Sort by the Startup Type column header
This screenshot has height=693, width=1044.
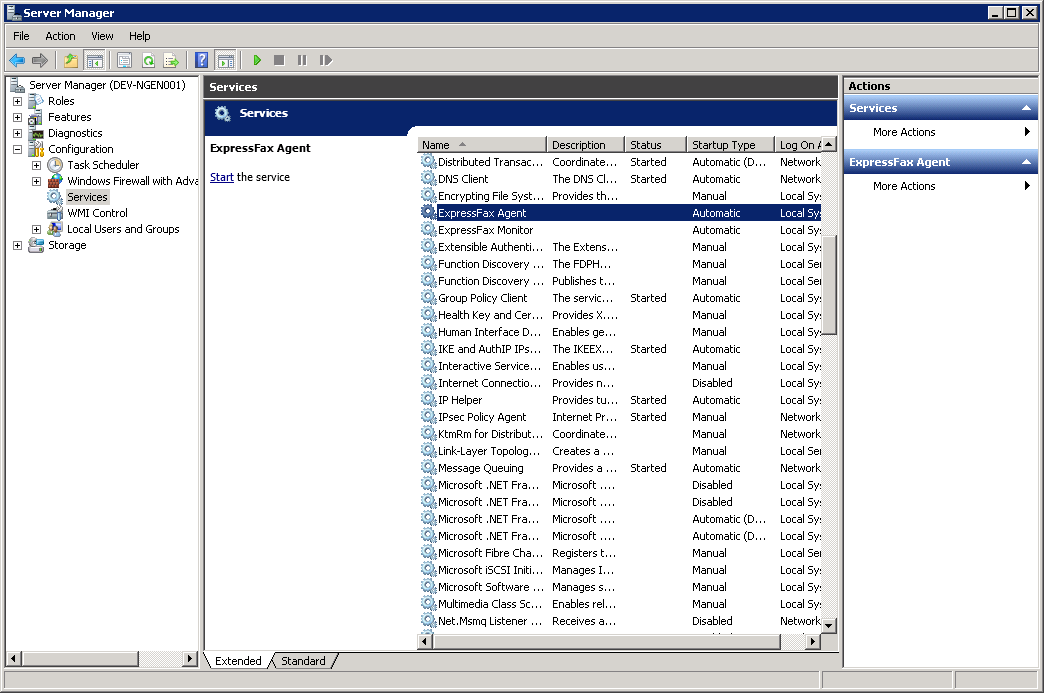click(730, 144)
